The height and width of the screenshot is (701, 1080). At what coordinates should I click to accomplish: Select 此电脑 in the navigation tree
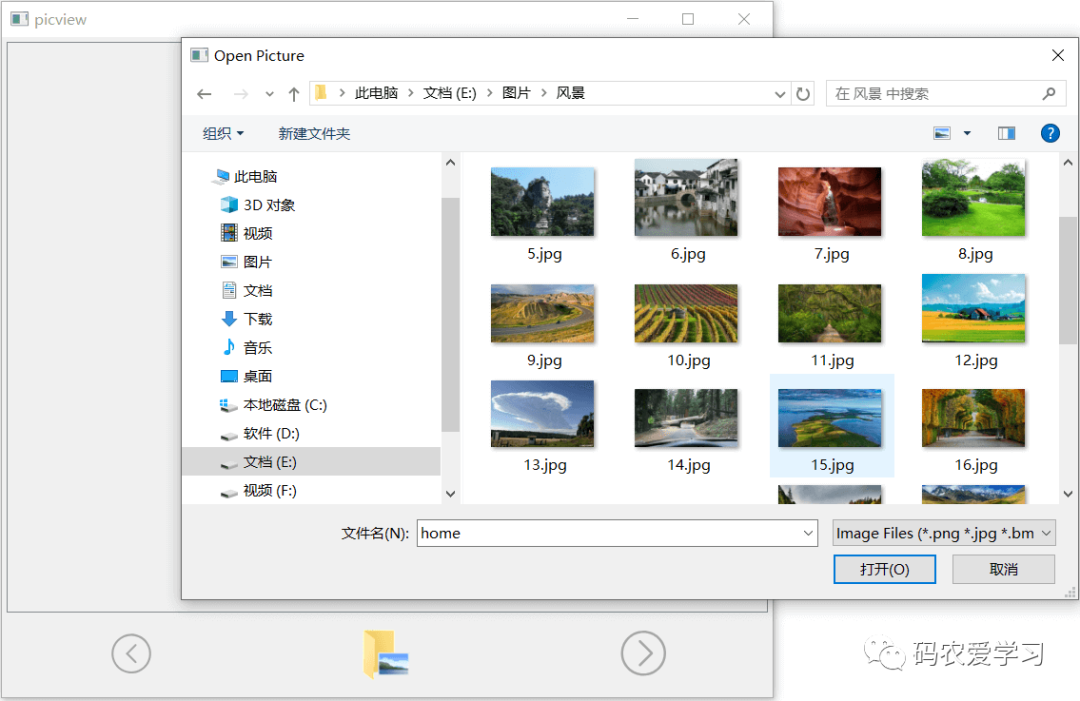(x=245, y=176)
